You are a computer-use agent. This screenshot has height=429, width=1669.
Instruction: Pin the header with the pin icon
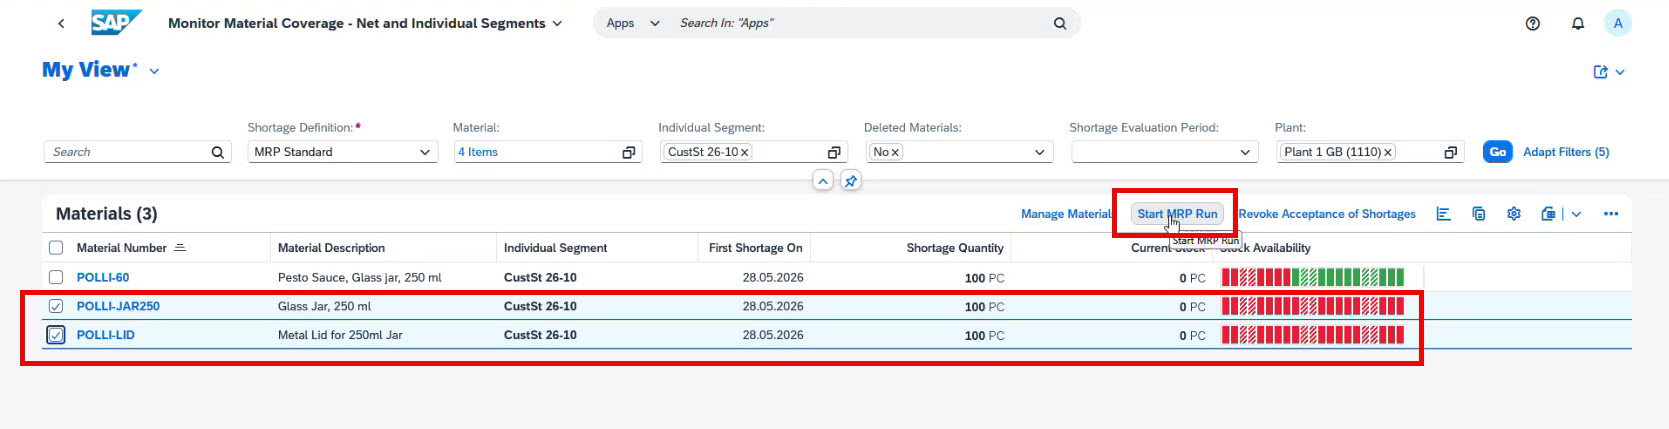tap(851, 181)
